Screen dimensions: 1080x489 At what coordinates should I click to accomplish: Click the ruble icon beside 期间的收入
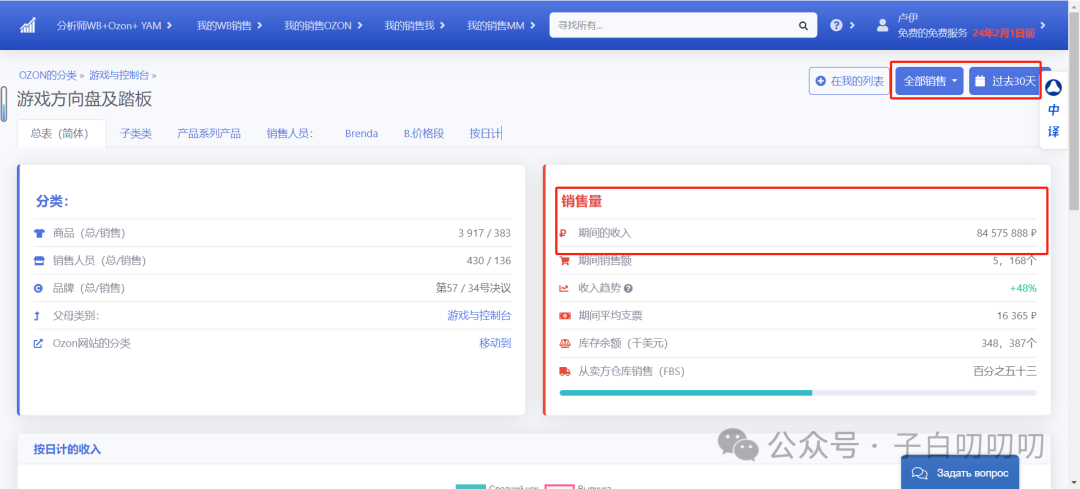coord(563,233)
